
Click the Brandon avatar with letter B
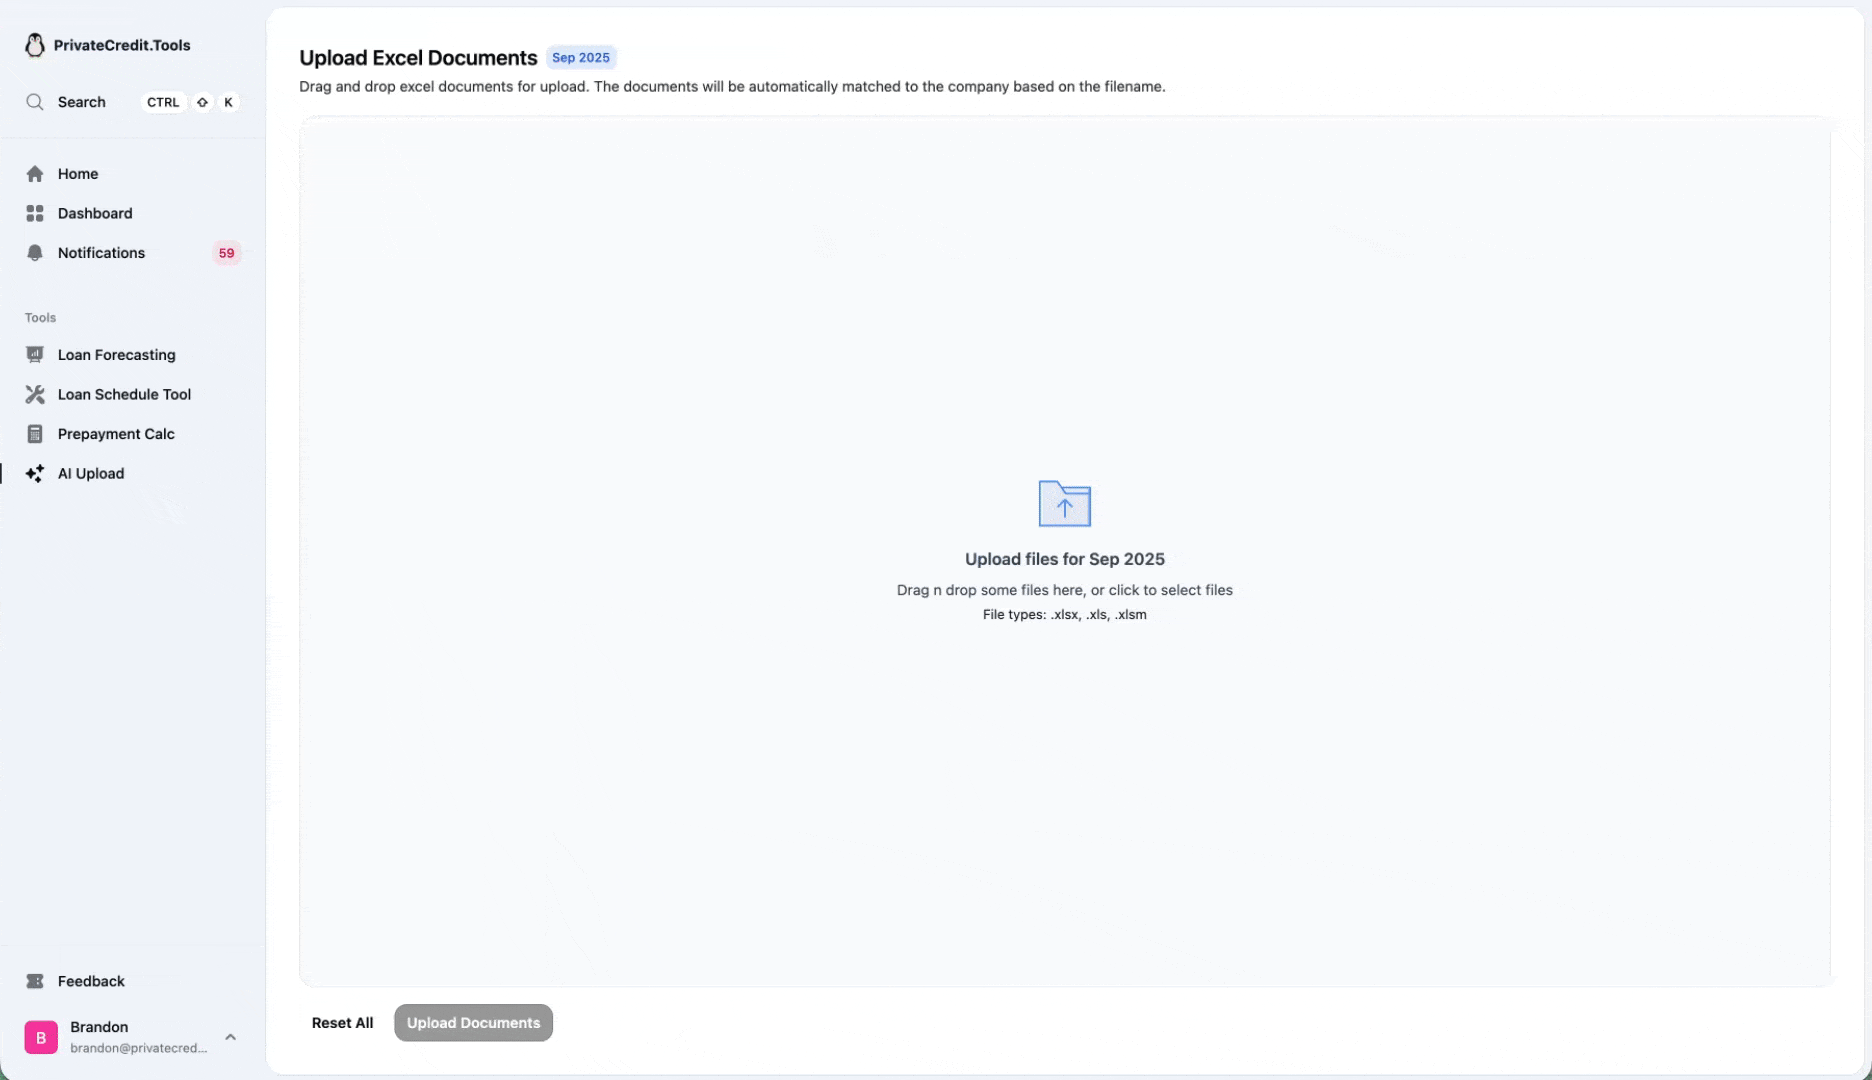[x=41, y=1038]
